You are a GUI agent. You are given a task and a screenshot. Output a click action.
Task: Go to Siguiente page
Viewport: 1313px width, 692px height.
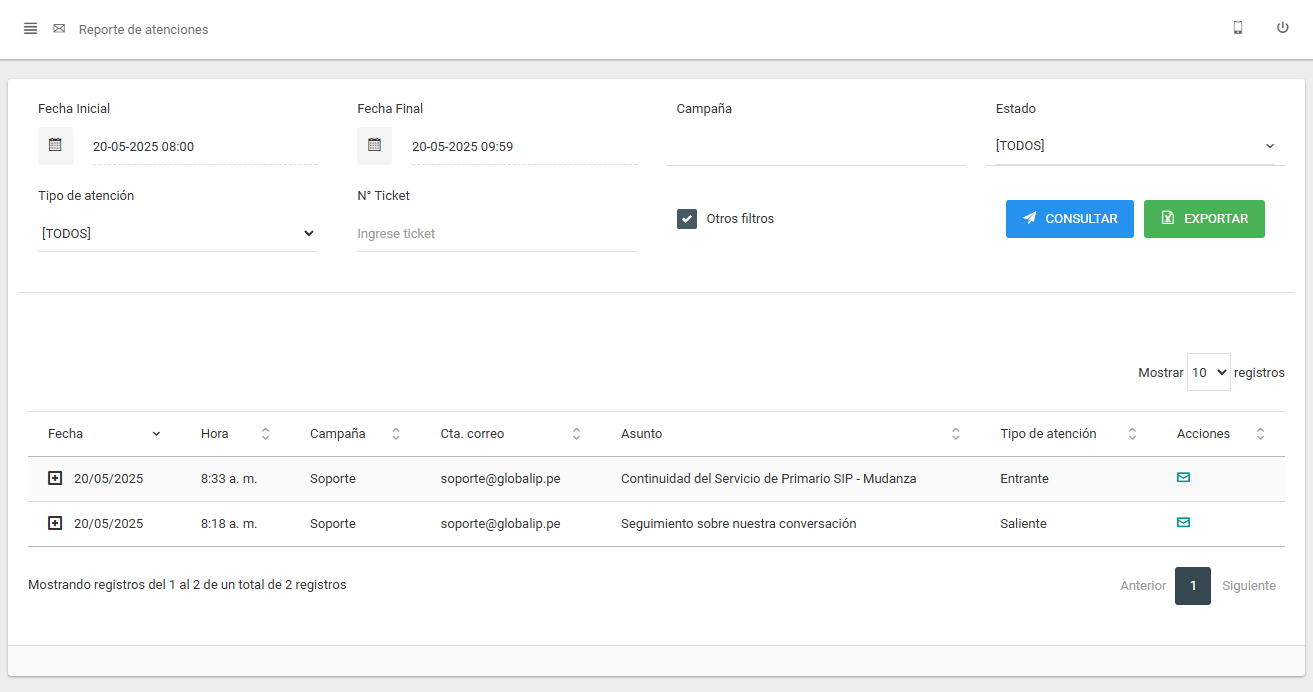click(x=1248, y=586)
